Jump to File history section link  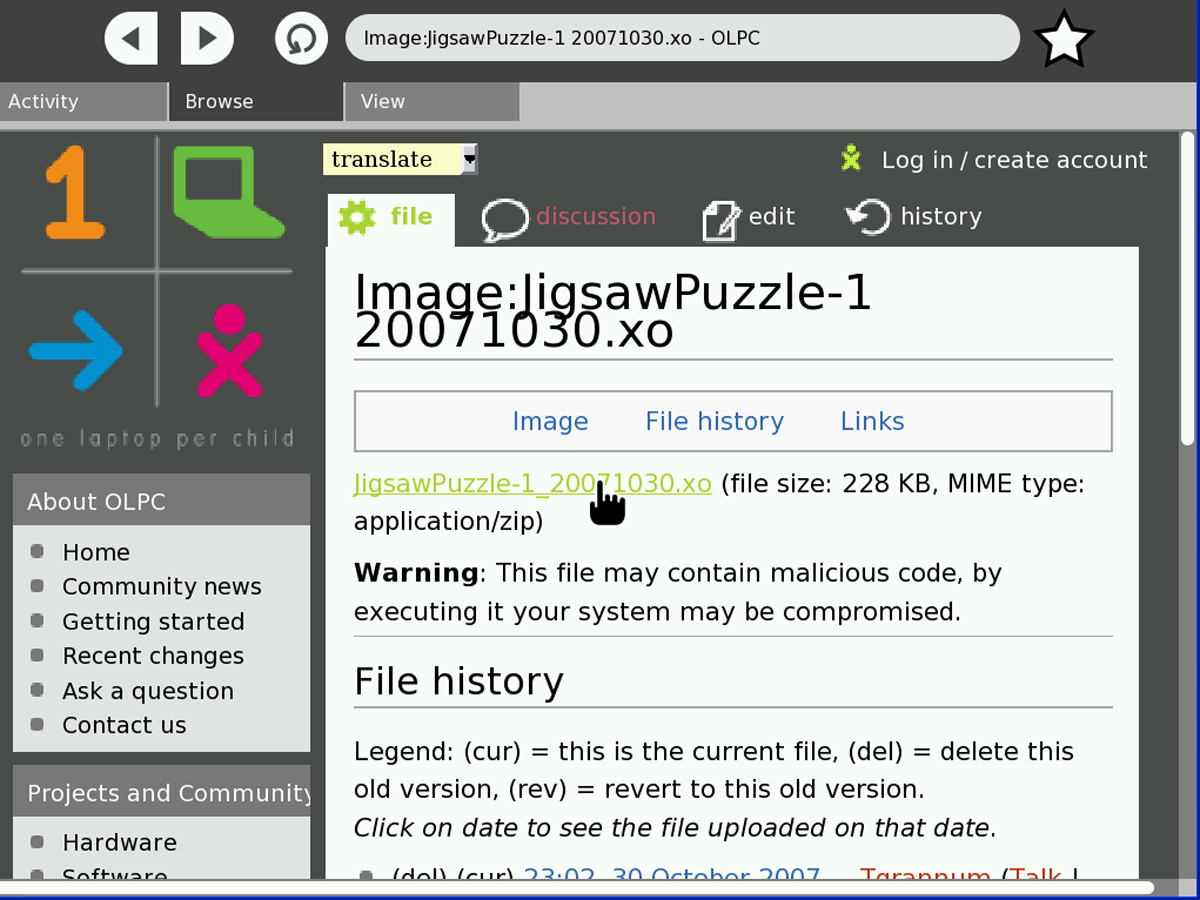coord(714,422)
